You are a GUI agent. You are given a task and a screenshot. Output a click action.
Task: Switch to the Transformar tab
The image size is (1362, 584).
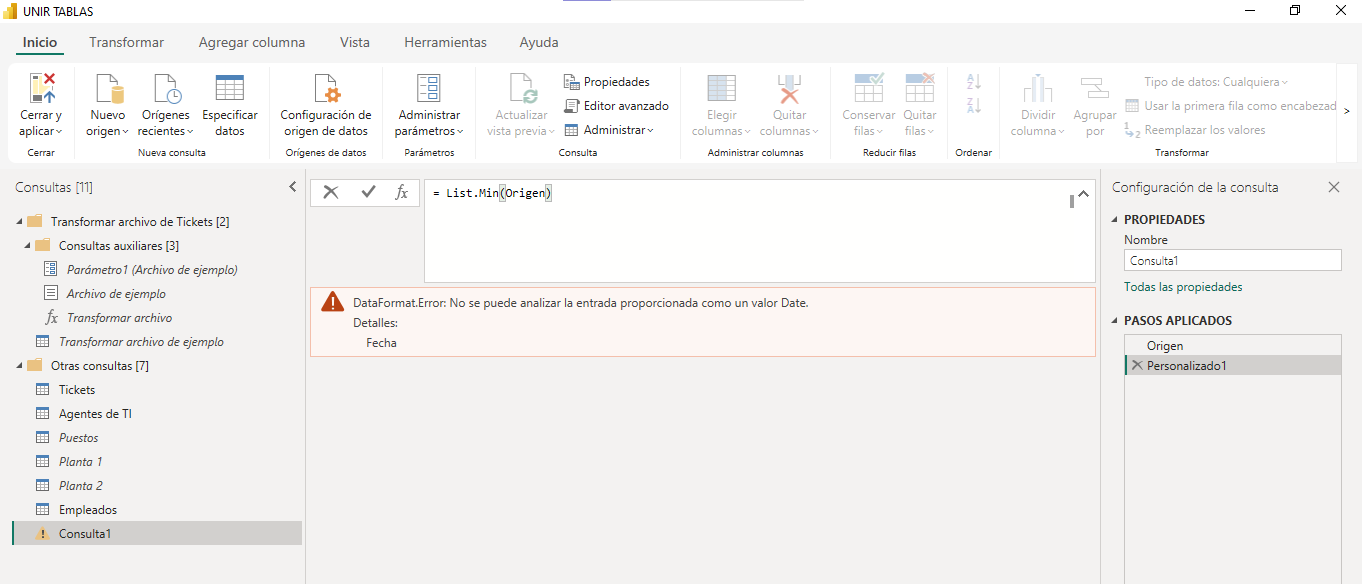pos(126,43)
